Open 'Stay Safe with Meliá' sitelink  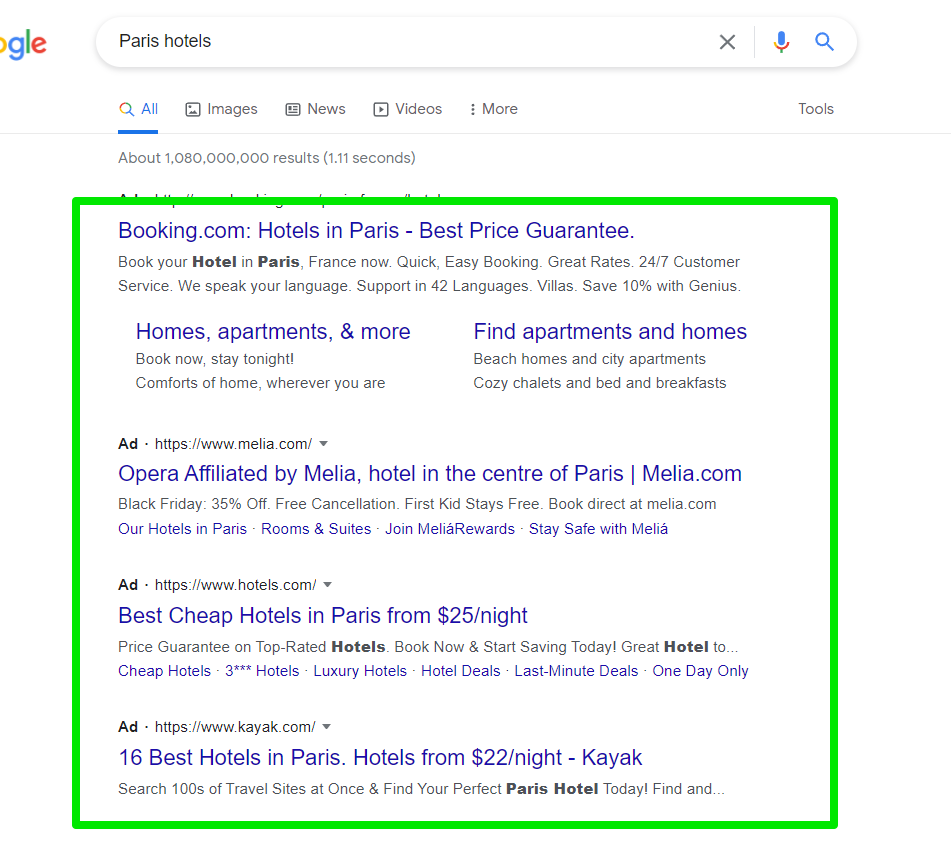(x=598, y=529)
